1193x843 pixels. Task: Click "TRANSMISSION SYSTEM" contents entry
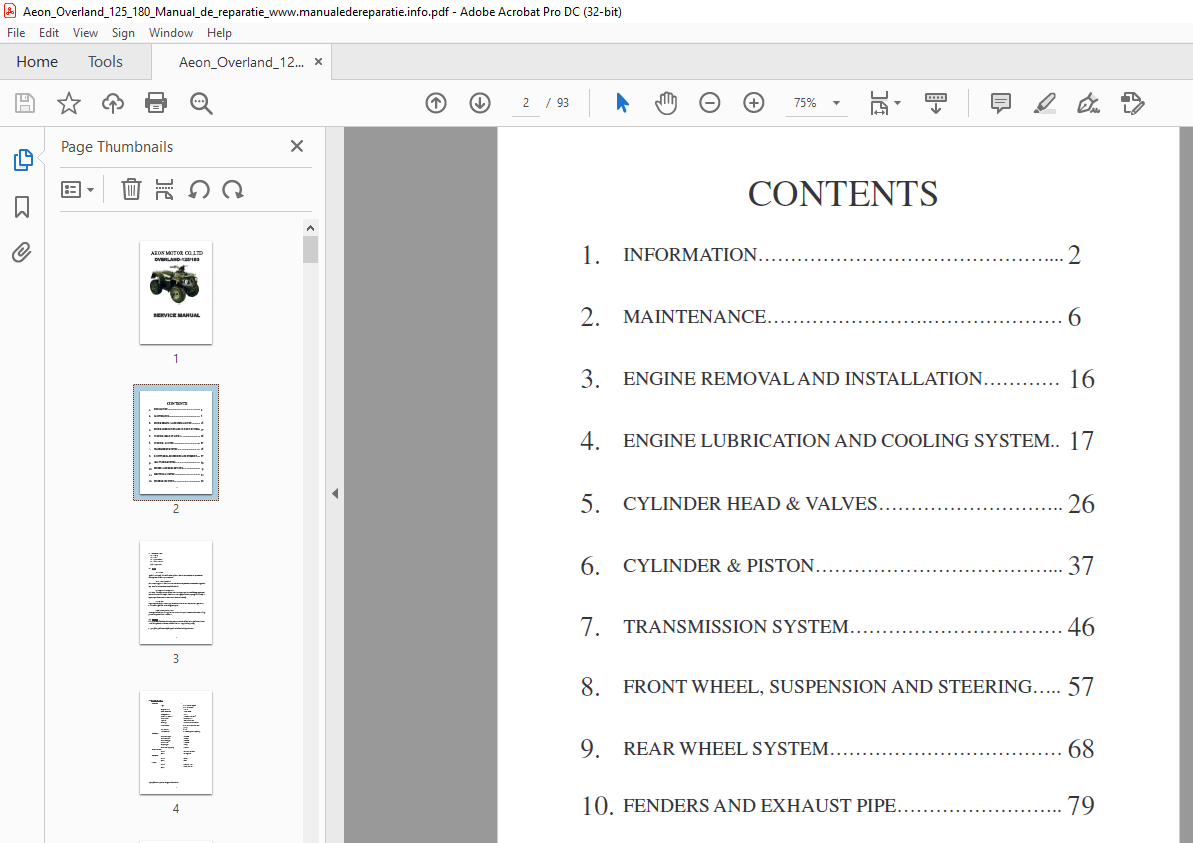coord(735,626)
